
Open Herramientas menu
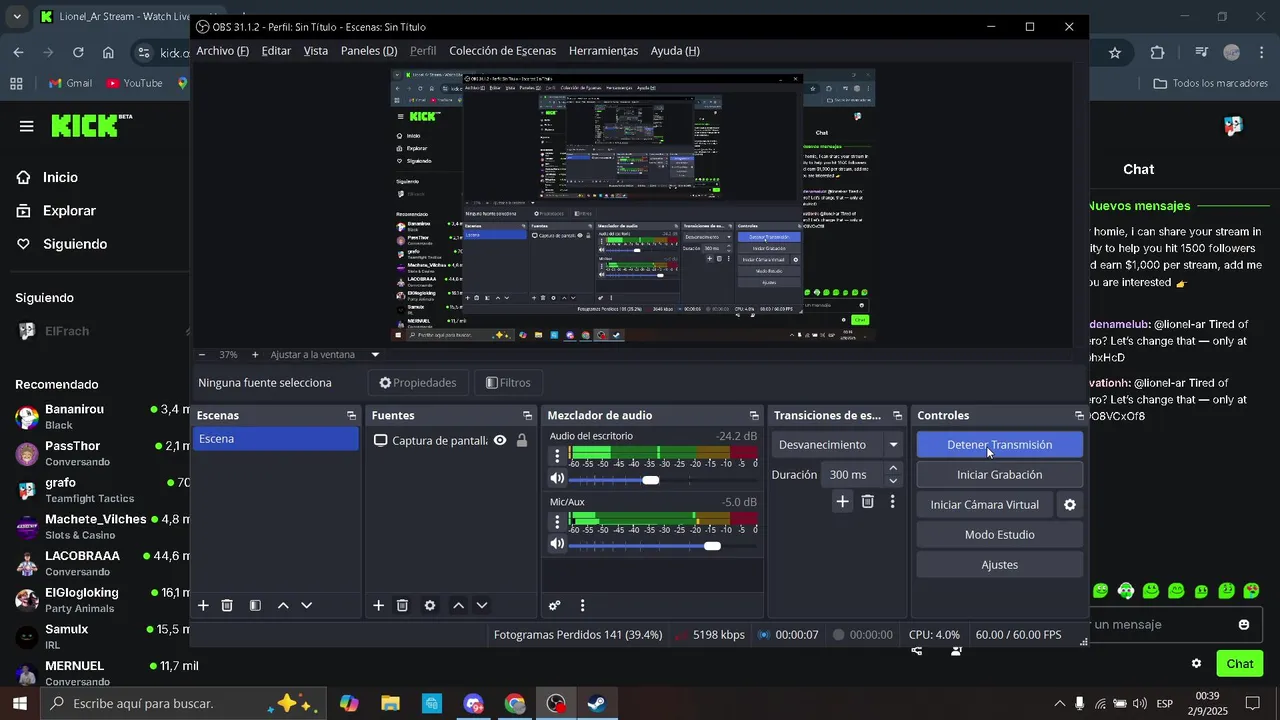[x=603, y=51]
